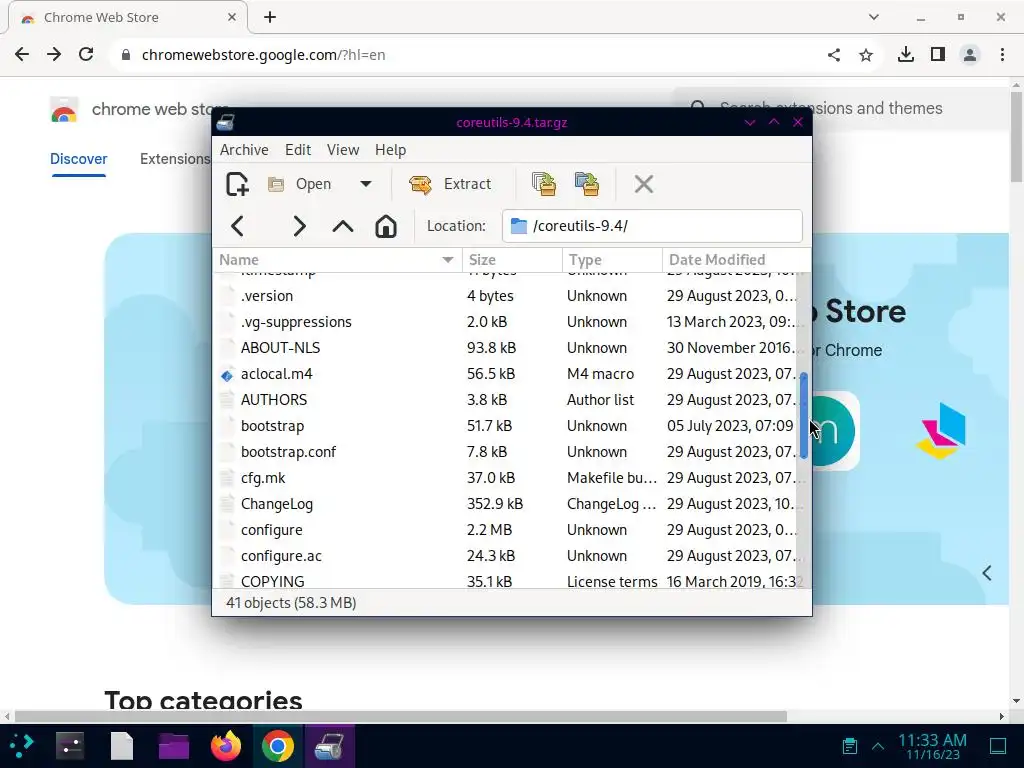Click the Location path field
This screenshot has height=768, width=1024.
tap(652, 226)
